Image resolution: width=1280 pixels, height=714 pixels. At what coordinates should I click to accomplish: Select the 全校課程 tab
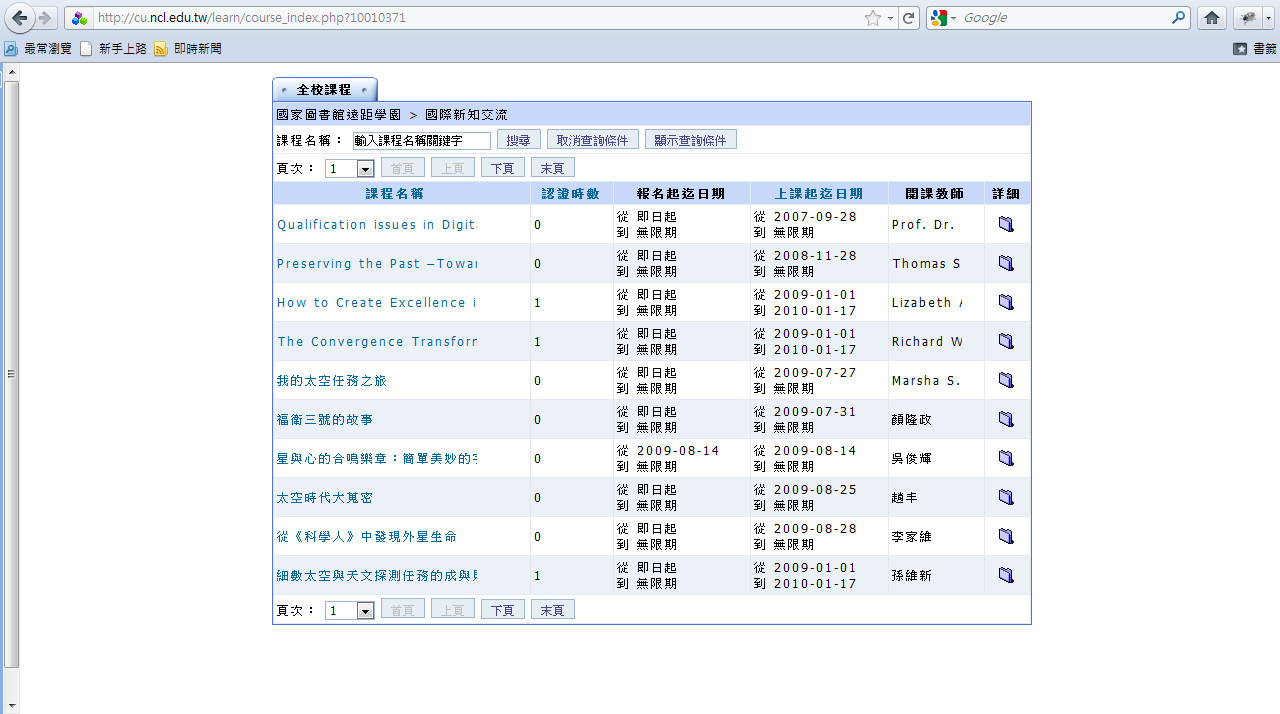(324, 90)
